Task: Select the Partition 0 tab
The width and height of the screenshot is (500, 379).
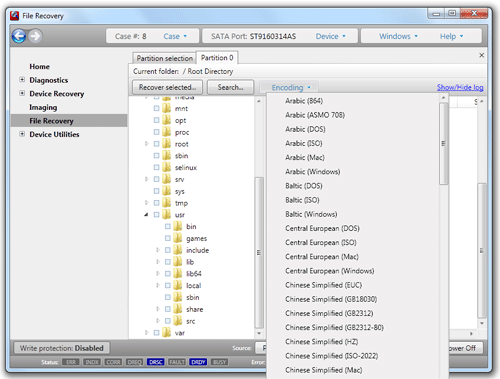Action: tap(217, 58)
